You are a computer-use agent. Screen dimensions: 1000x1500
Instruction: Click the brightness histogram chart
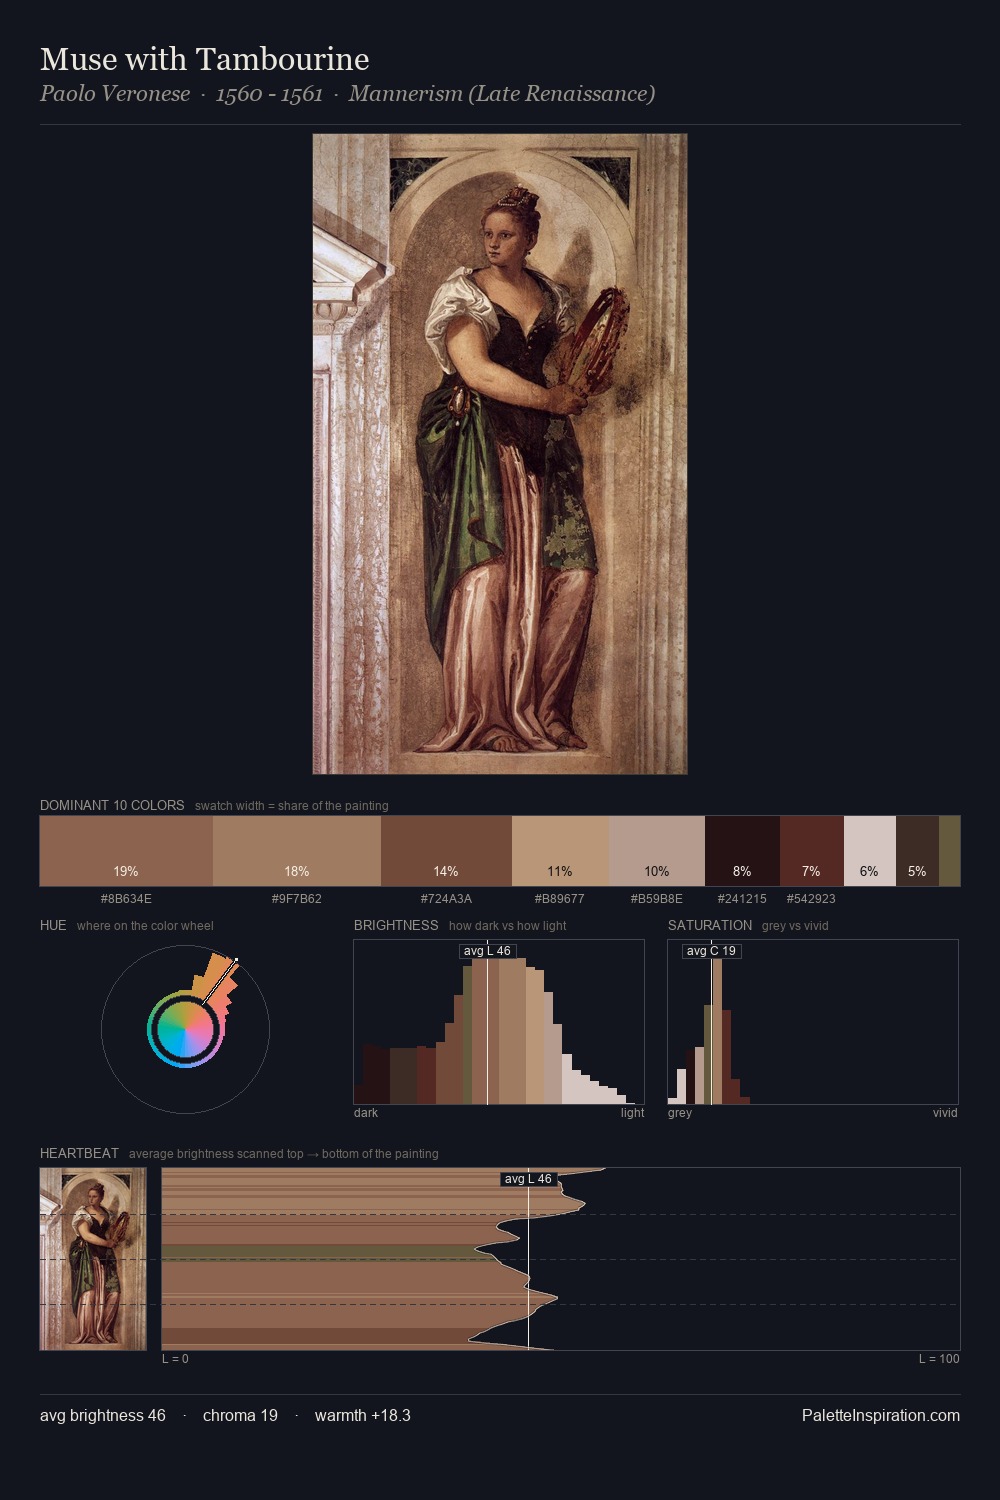(x=499, y=1022)
